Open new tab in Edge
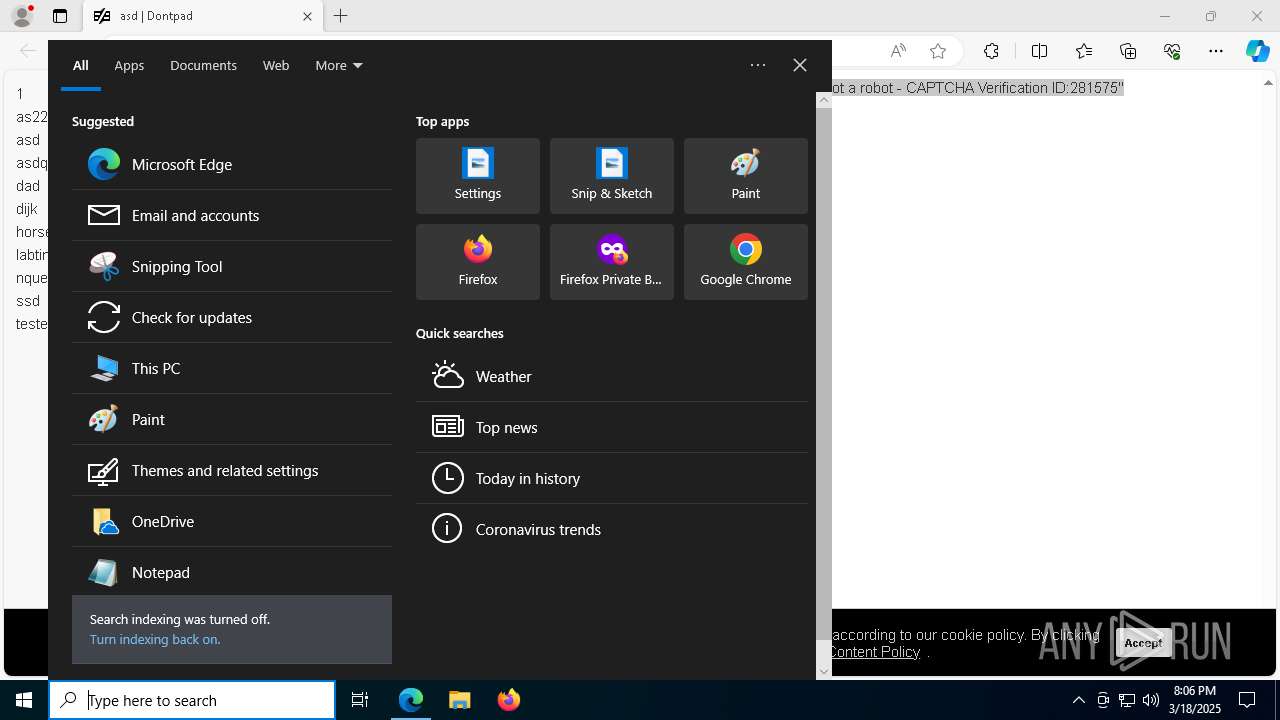Screen dimensions: 1280x720 (x=341, y=16)
